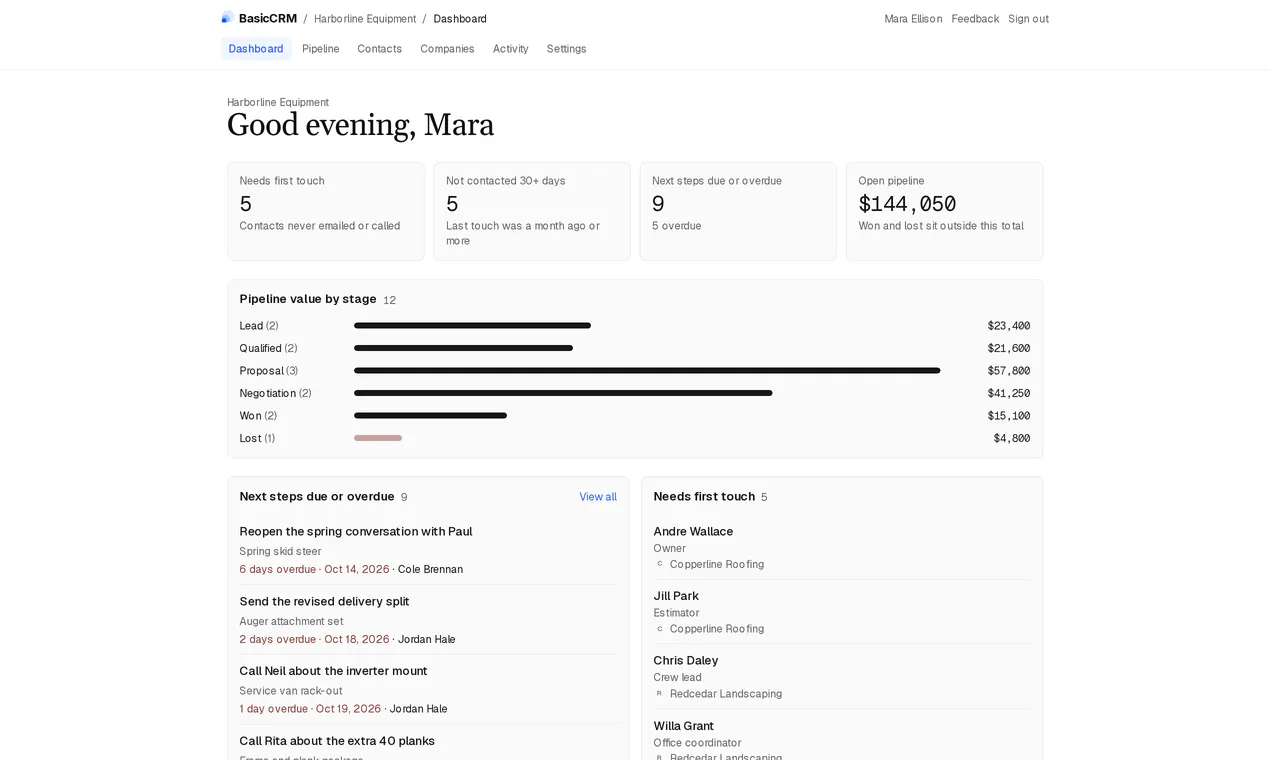The height and width of the screenshot is (760, 1270).
Task: Open the Activity tab
Action: [x=510, y=49]
